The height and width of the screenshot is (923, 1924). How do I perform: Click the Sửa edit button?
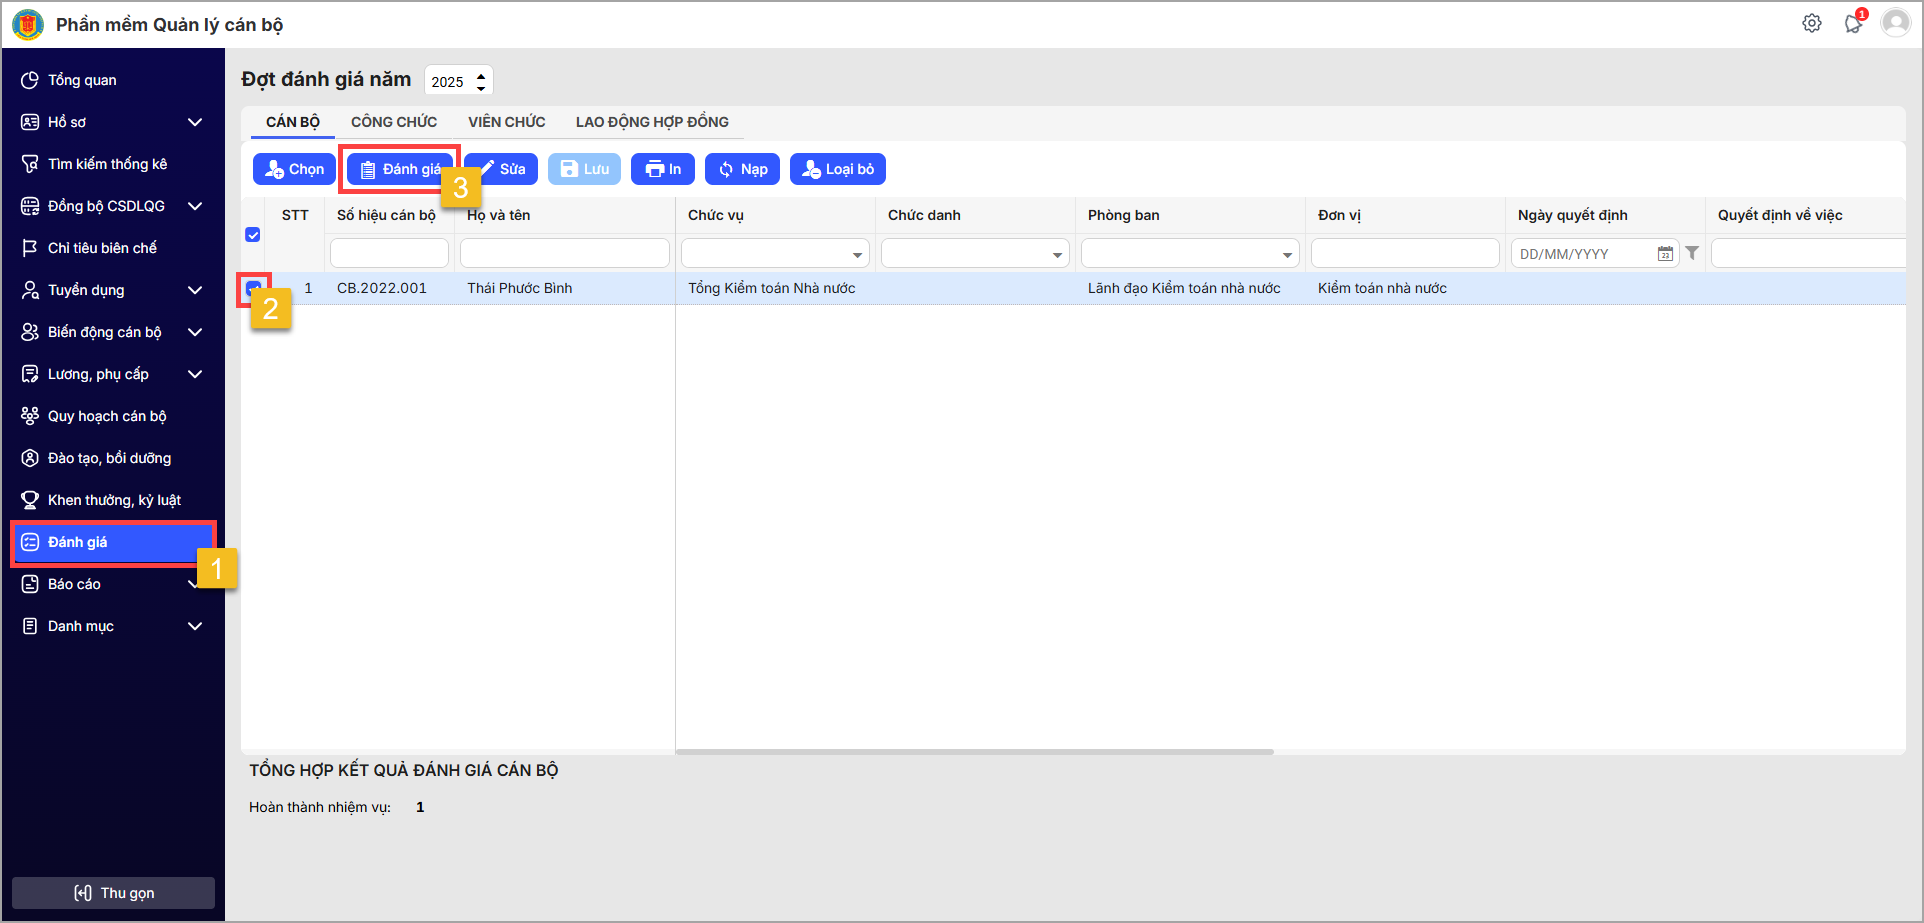502,169
